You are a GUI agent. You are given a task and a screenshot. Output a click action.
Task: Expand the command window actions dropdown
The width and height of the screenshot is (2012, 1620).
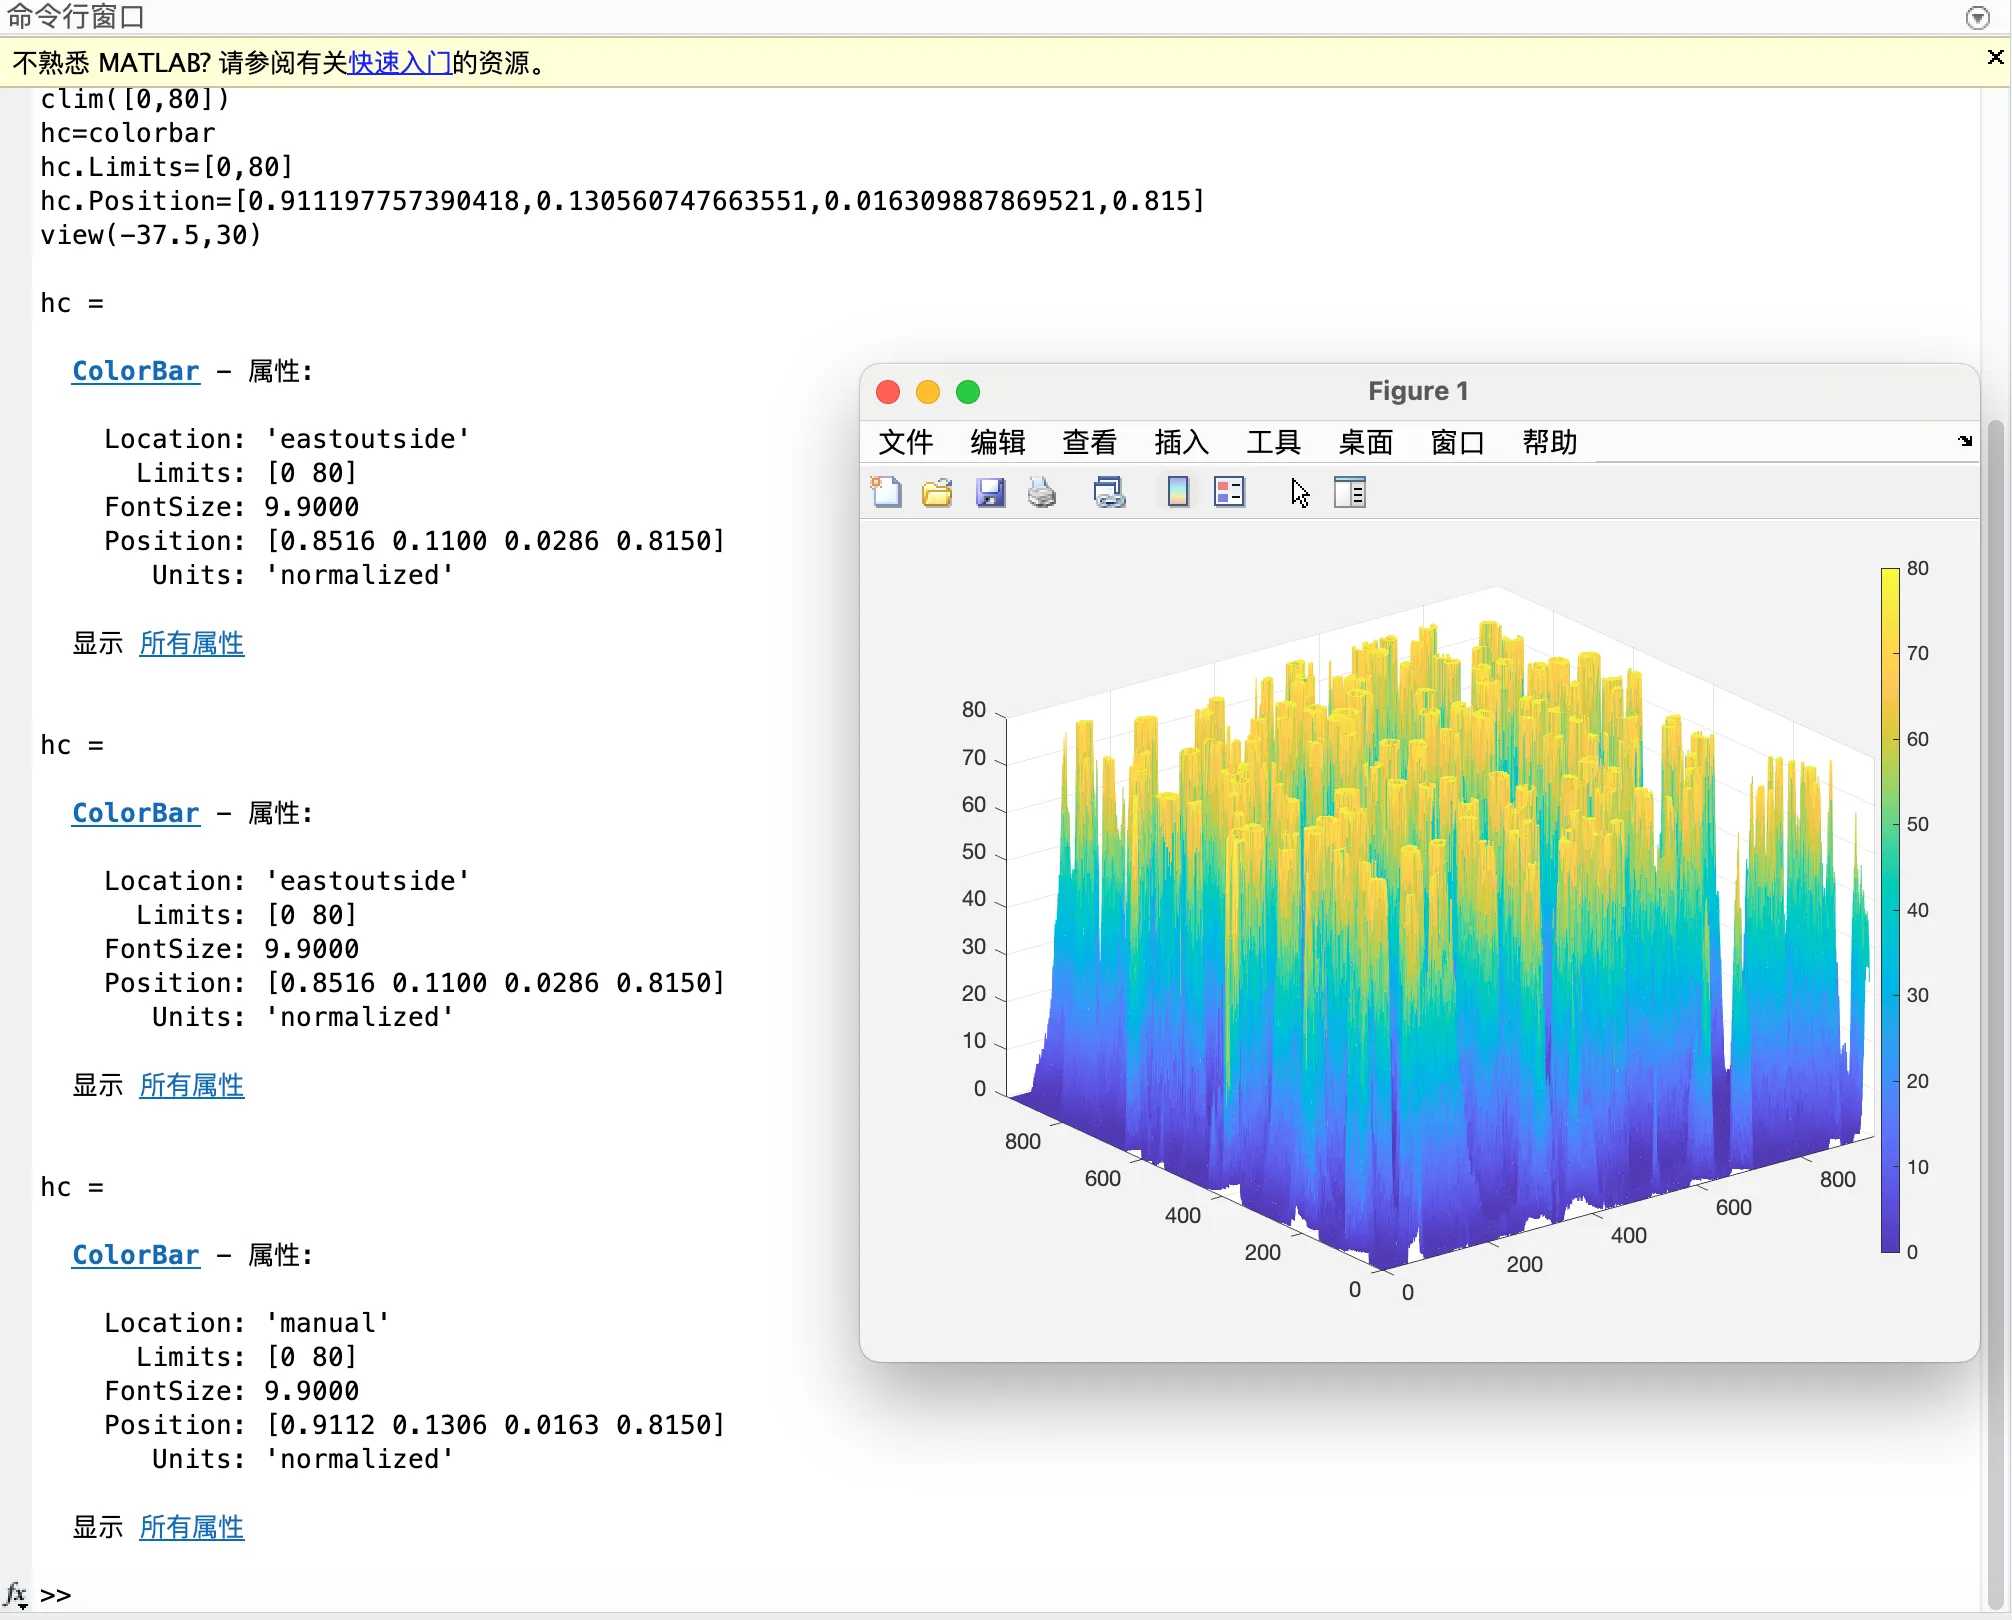tap(1977, 17)
